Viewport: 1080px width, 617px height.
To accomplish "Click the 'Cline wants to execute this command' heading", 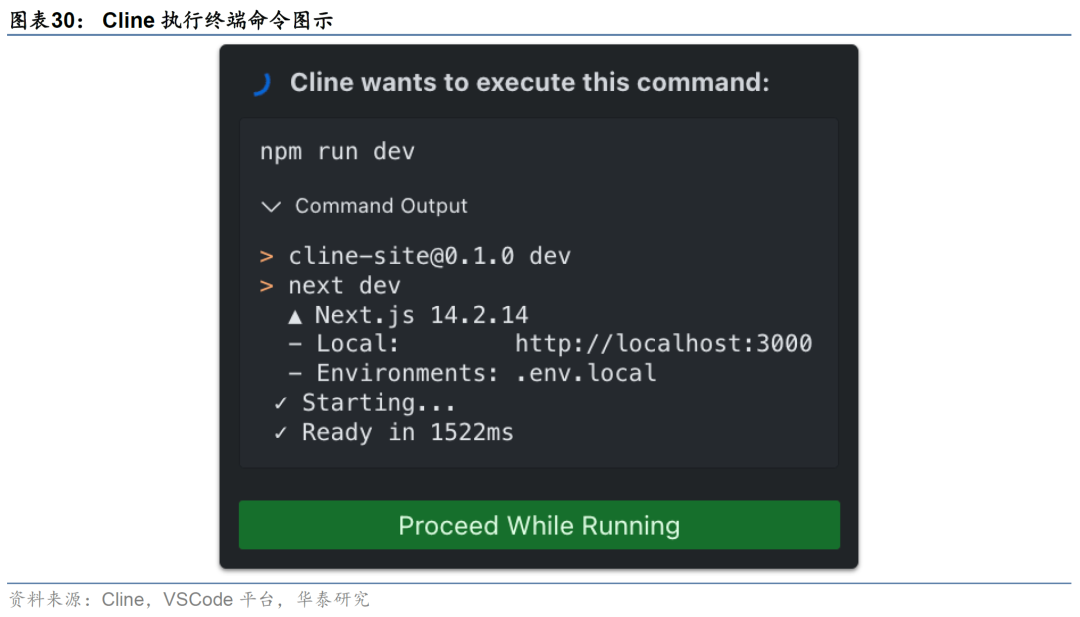I will (x=529, y=83).
